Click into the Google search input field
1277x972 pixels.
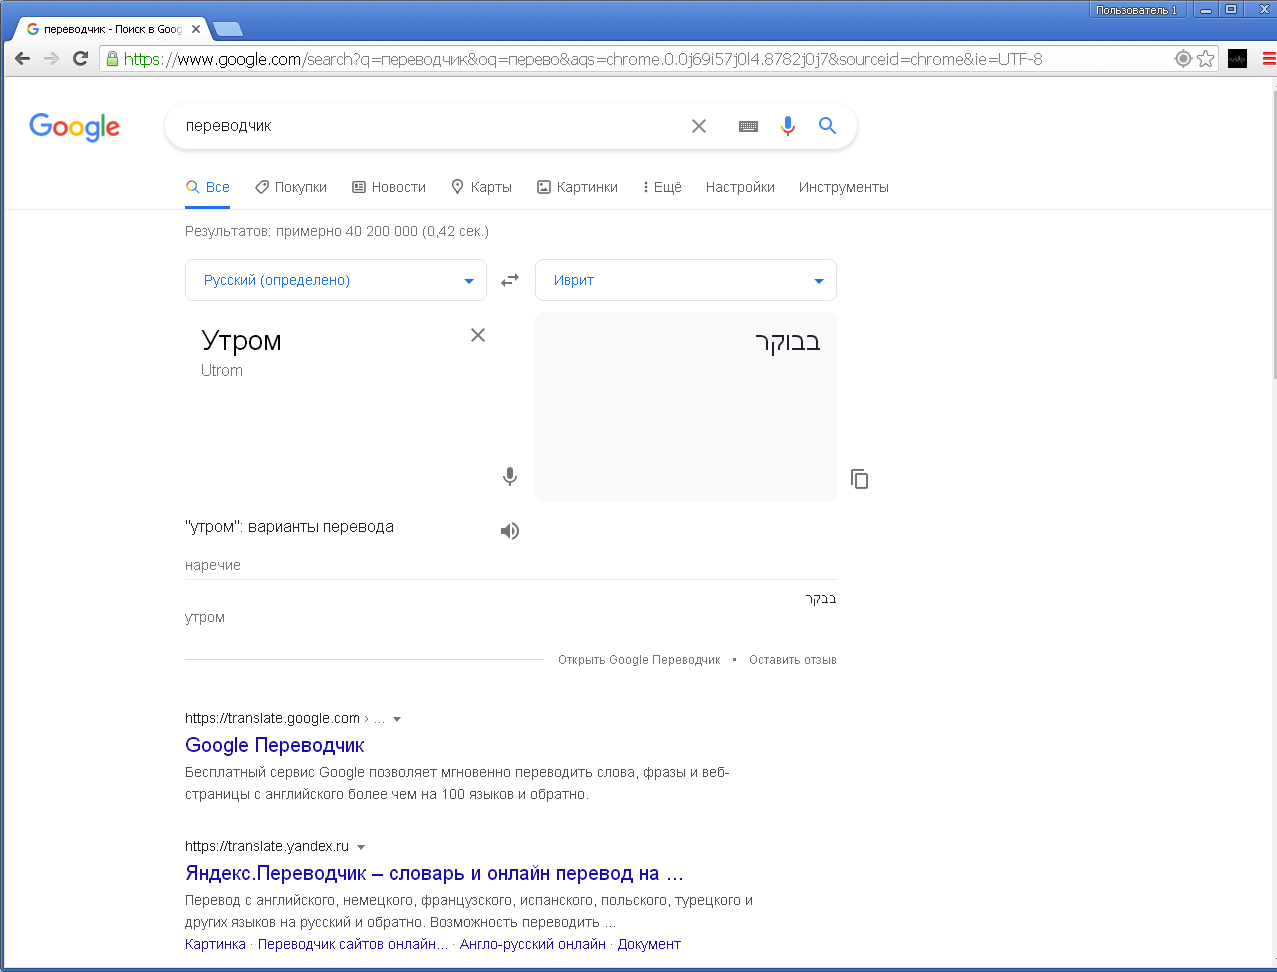tap(430, 126)
